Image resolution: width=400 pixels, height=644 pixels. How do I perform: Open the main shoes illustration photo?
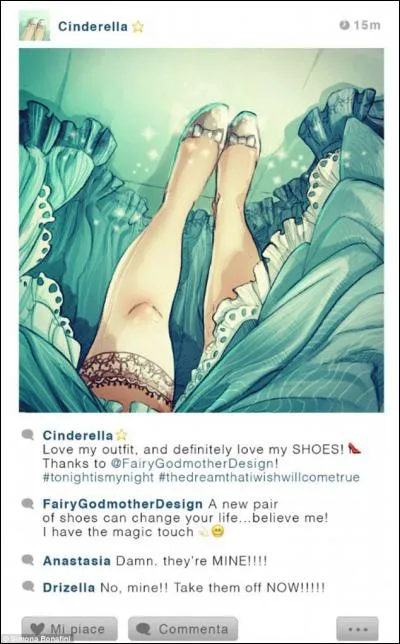pos(201,230)
